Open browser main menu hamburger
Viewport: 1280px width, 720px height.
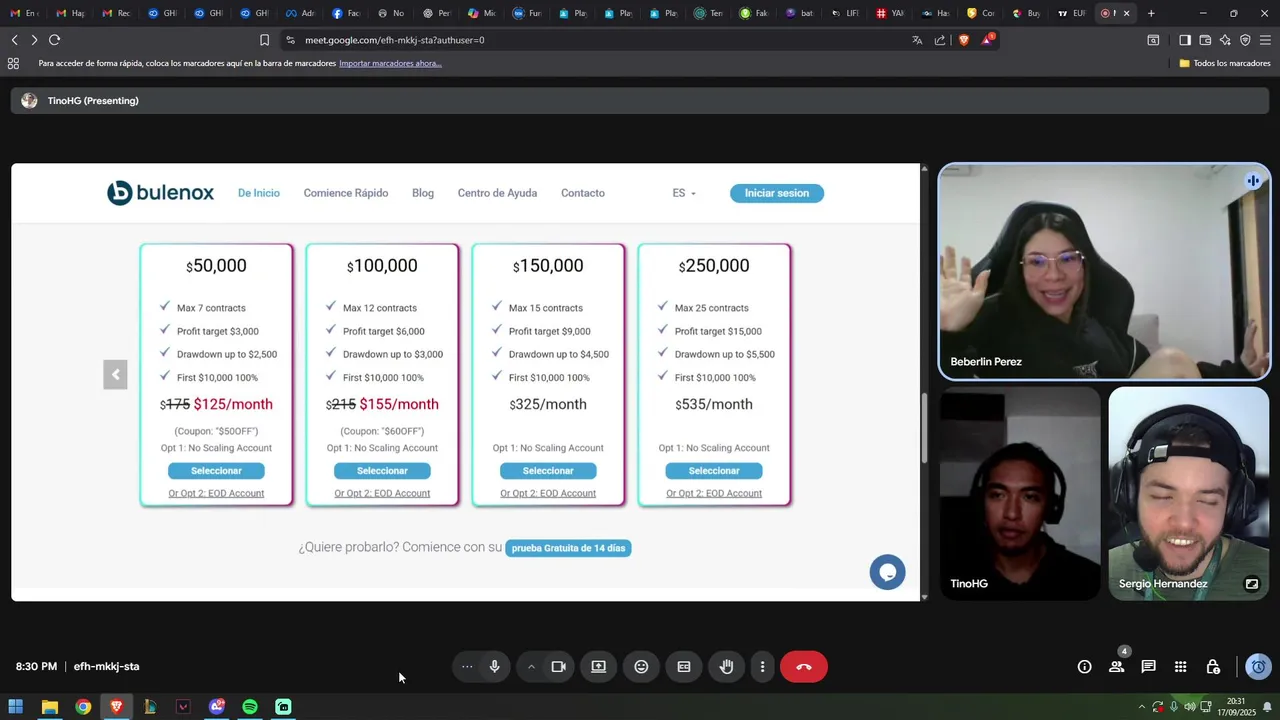1265,40
